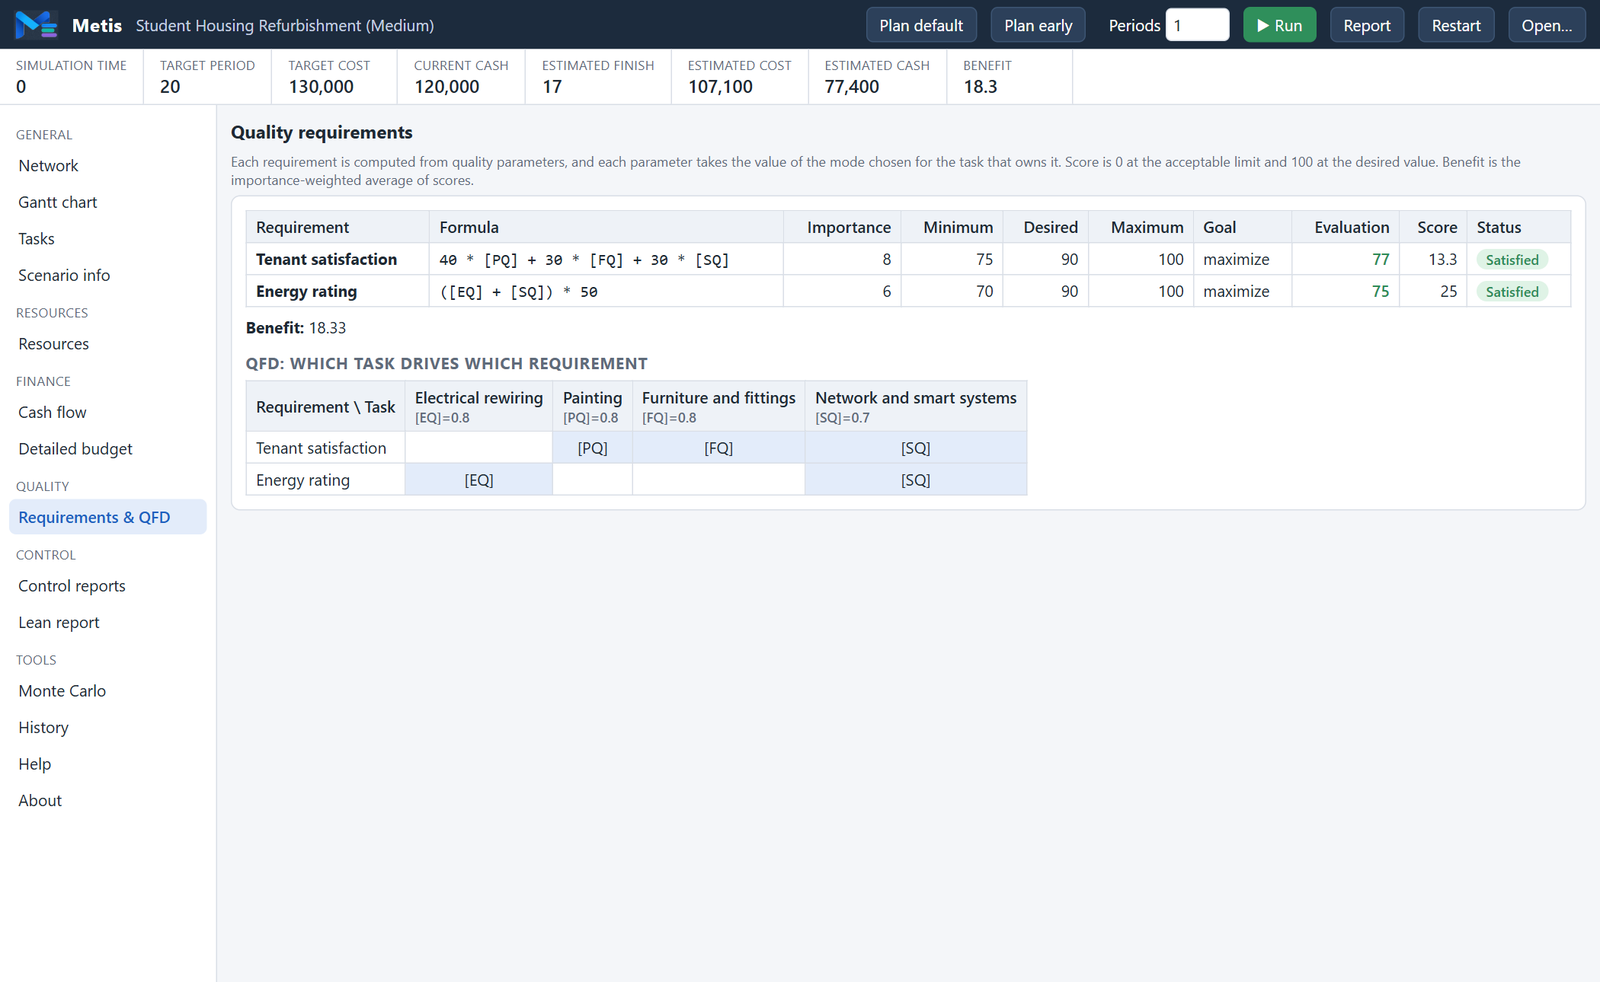Click the Painting QFD column header
This screenshot has height=982, width=1600.
point(592,406)
